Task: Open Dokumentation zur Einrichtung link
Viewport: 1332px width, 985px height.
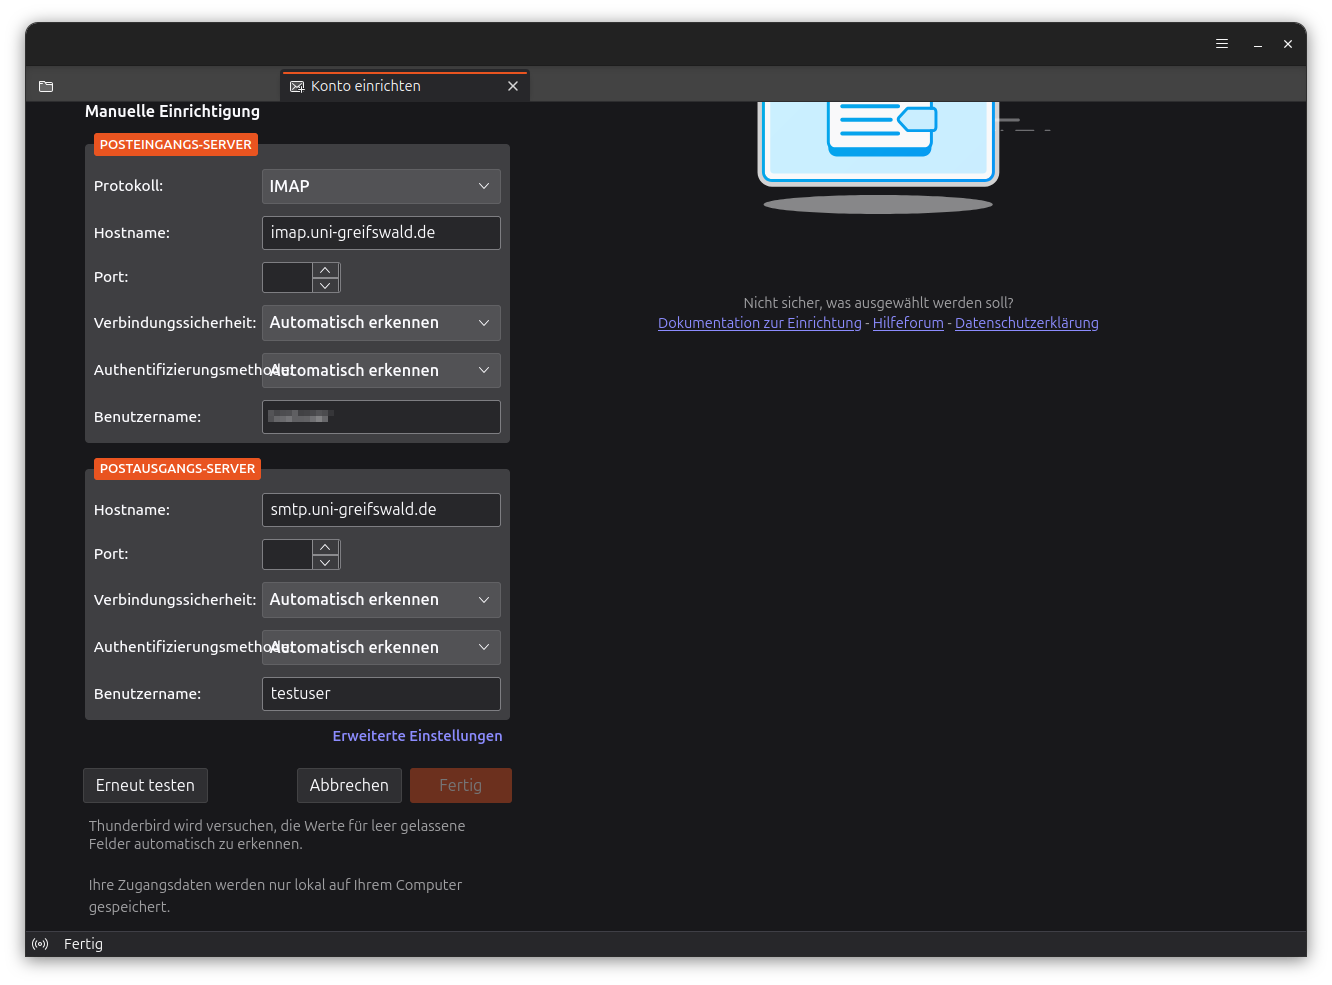Action: coord(759,323)
